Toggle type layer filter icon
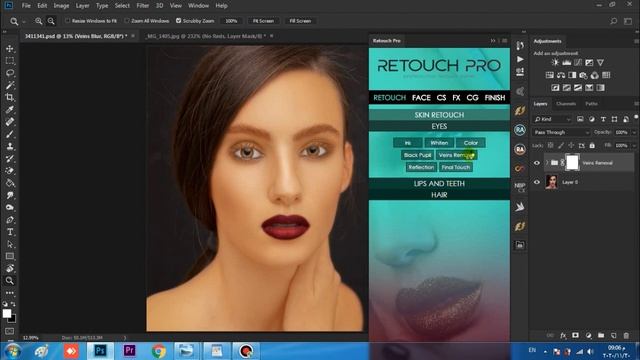 coord(603,119)
